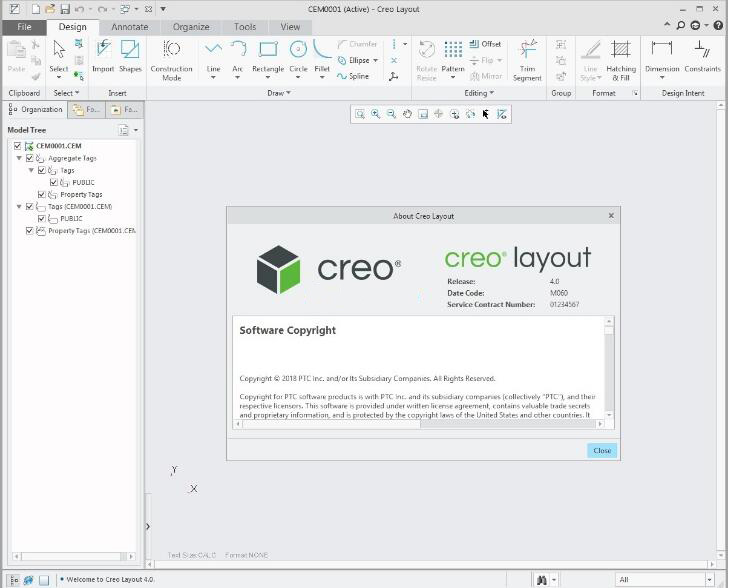Screen dimensions: 730x588
Task: Expand the Select group dropdown label
Action: pyautogui.click(x=66, y=93)
